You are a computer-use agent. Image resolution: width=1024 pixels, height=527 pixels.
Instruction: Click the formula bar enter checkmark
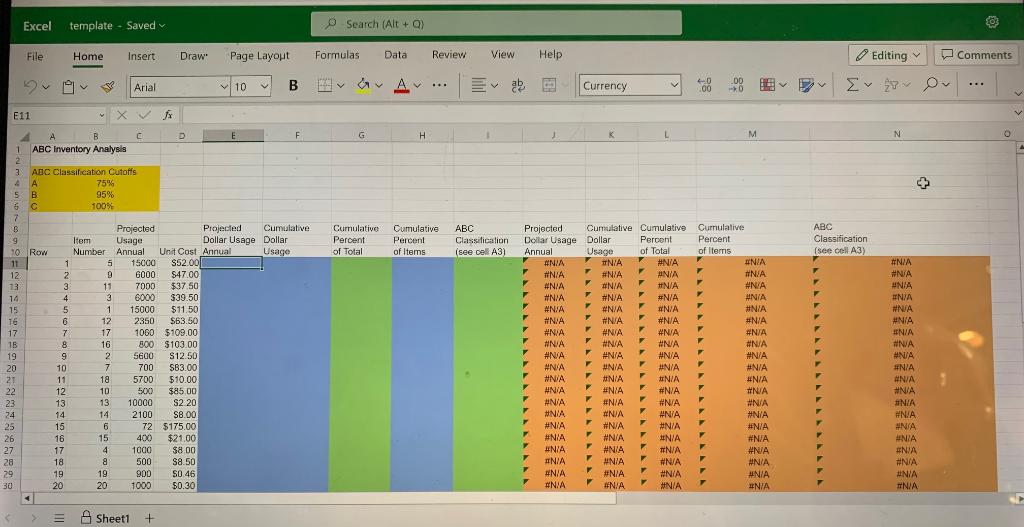click(144, 116)
